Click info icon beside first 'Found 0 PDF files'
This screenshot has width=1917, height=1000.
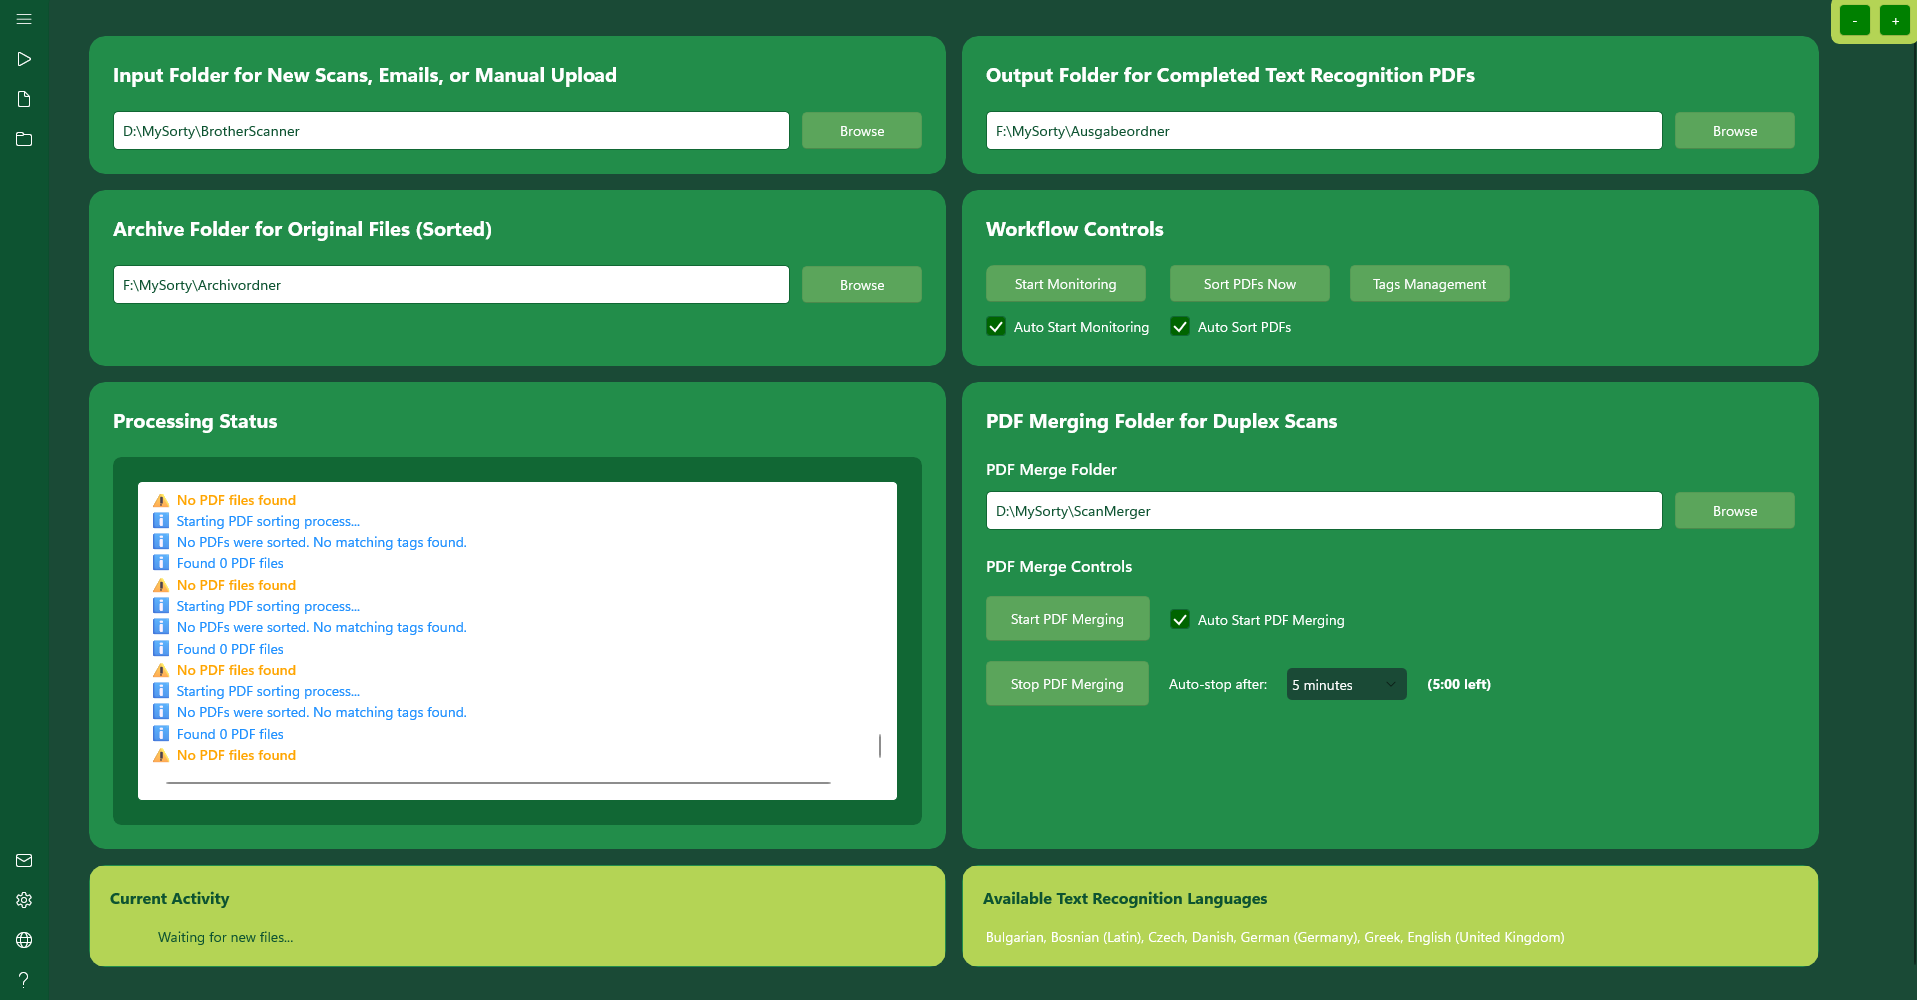point(160,563)
